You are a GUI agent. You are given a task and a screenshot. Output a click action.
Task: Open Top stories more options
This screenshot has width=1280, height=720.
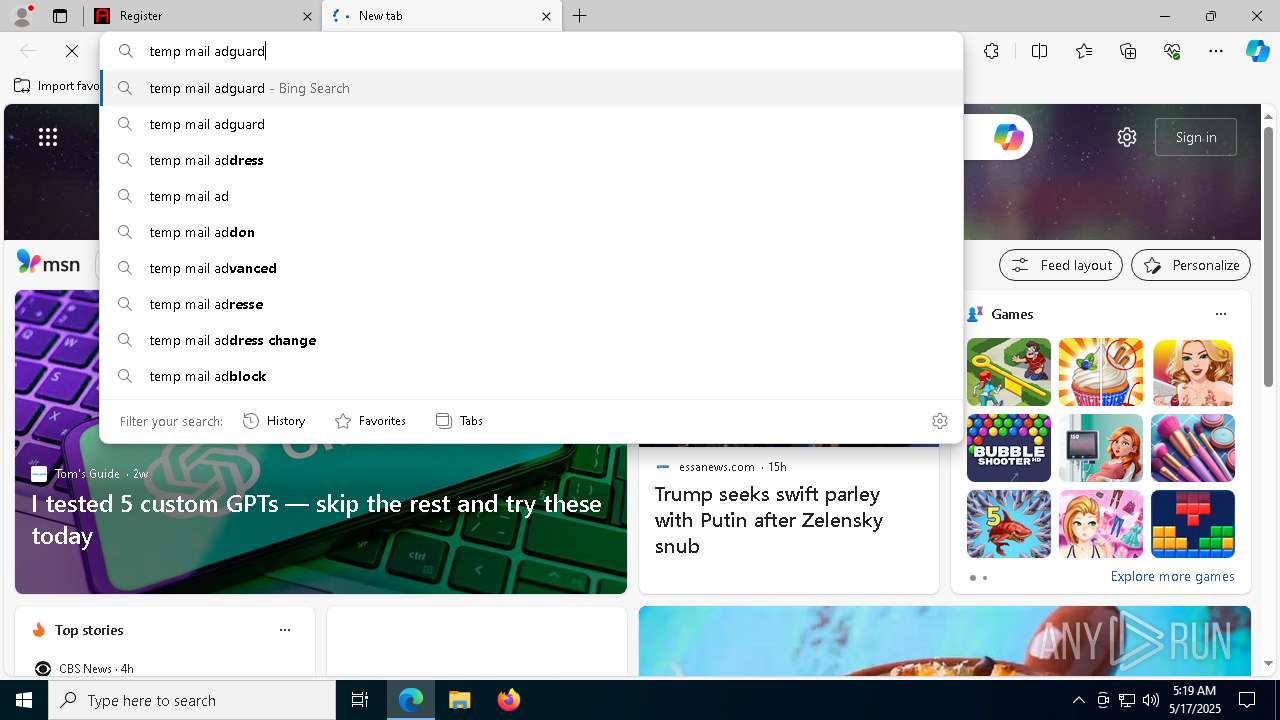click(x=285, y=630)
